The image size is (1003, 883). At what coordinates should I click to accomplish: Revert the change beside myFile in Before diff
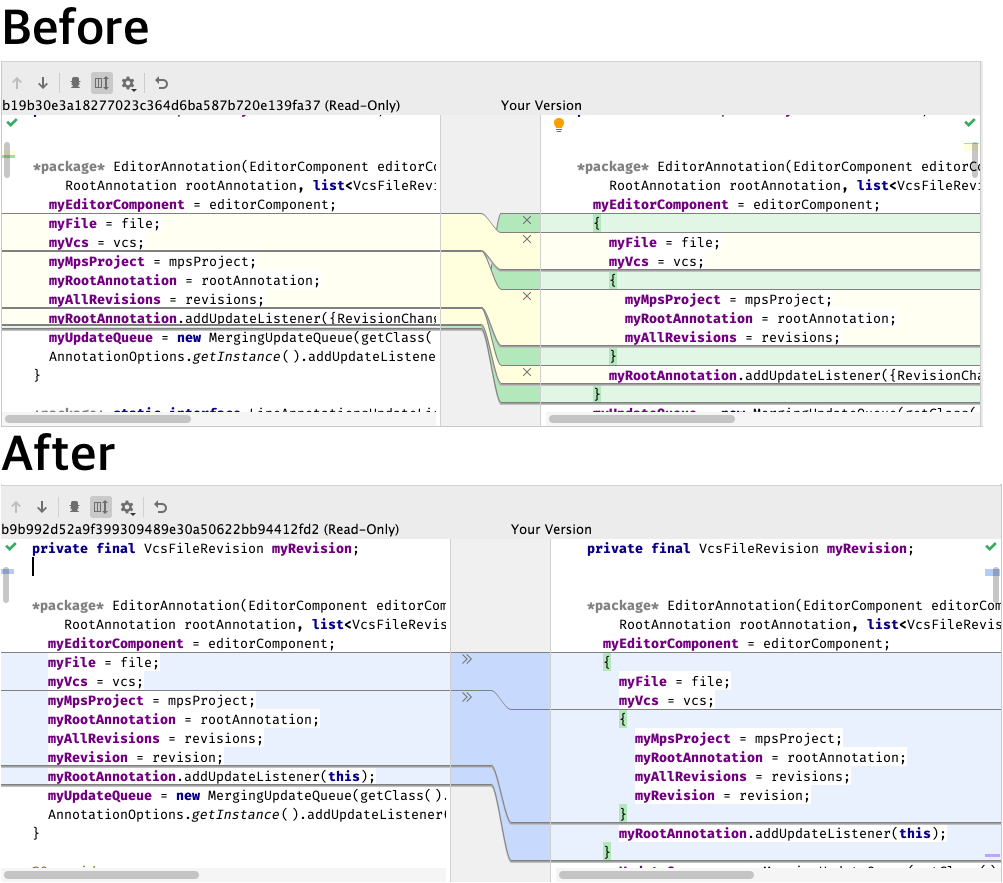point(526,220)
